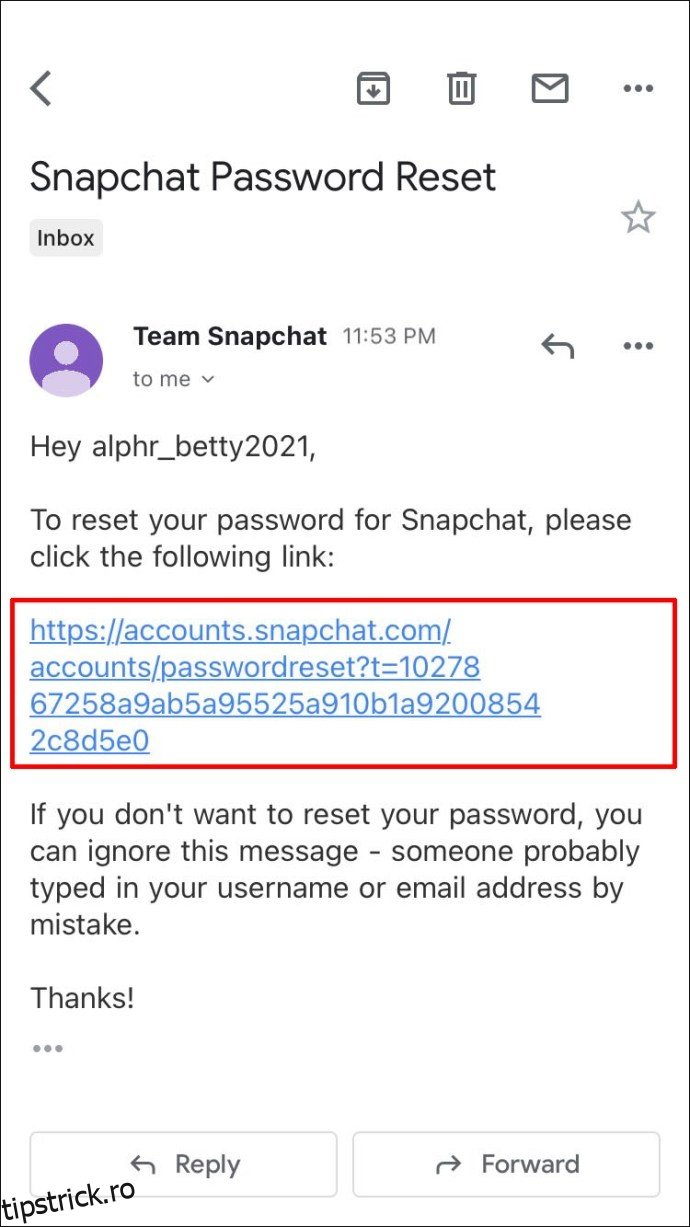The image size is (690, 1227).
Task: Tap the paragraph about ignoring this message
Action: 335,869
